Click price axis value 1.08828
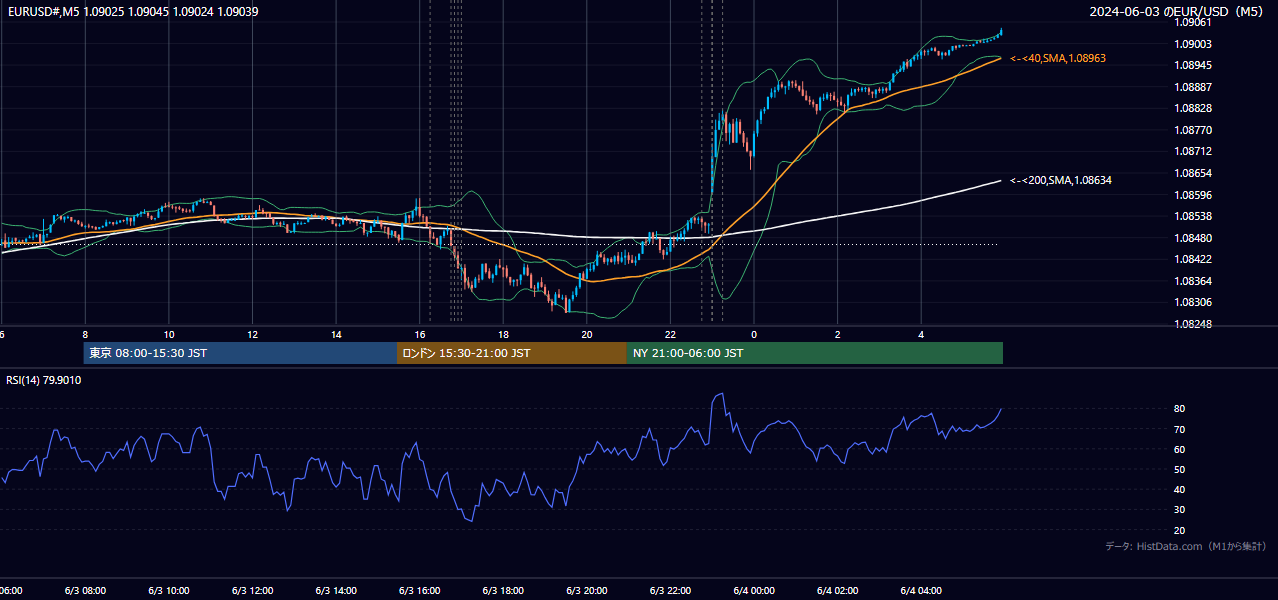Viewport: 1278px width, 600px height. 1193,108
